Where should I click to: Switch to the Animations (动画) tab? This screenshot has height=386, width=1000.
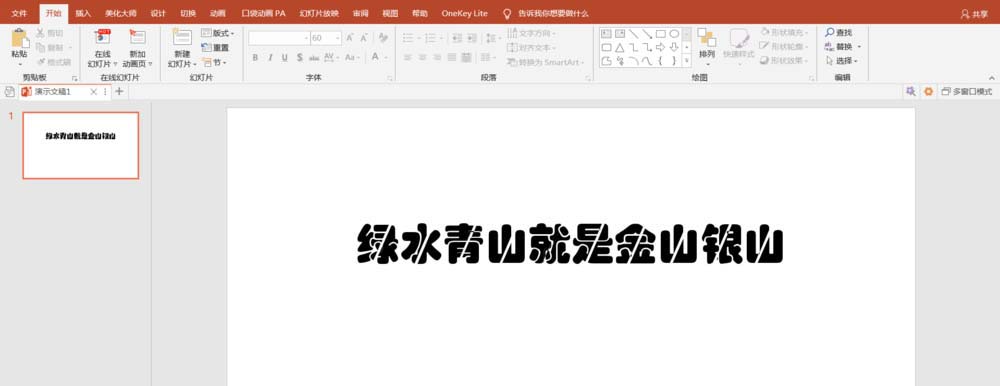pos(218,13)
